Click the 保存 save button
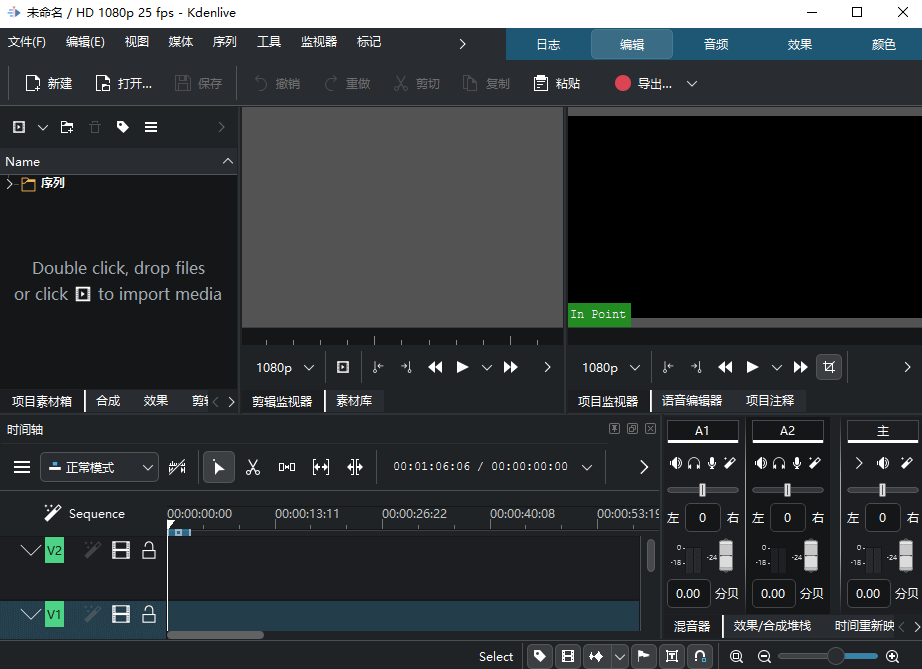 [x=199, y=83]
